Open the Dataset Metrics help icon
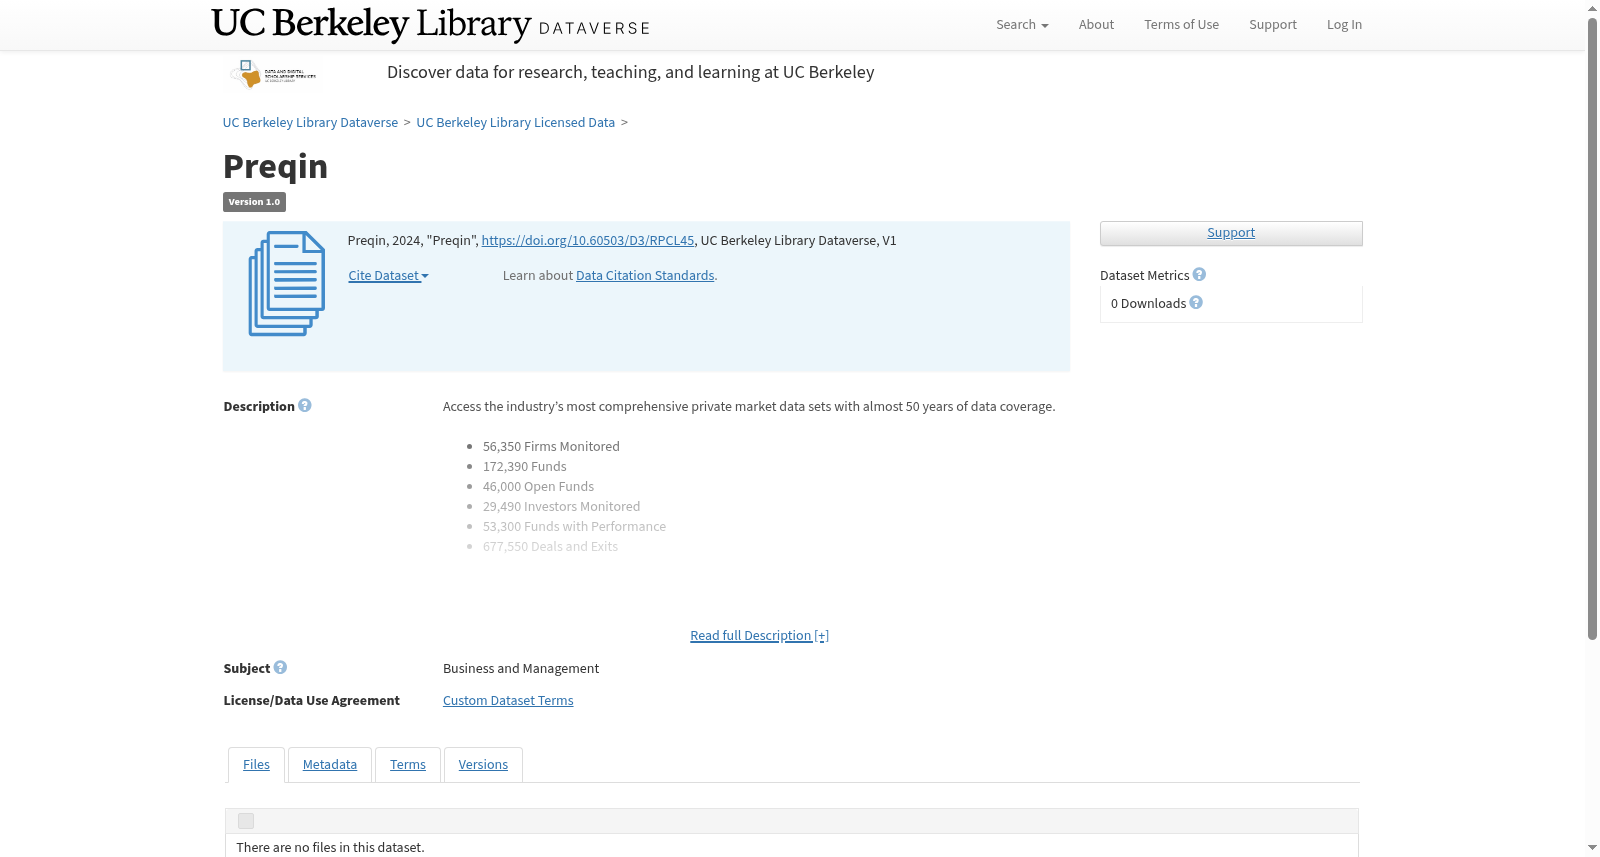 click(x=1199, y=274)
